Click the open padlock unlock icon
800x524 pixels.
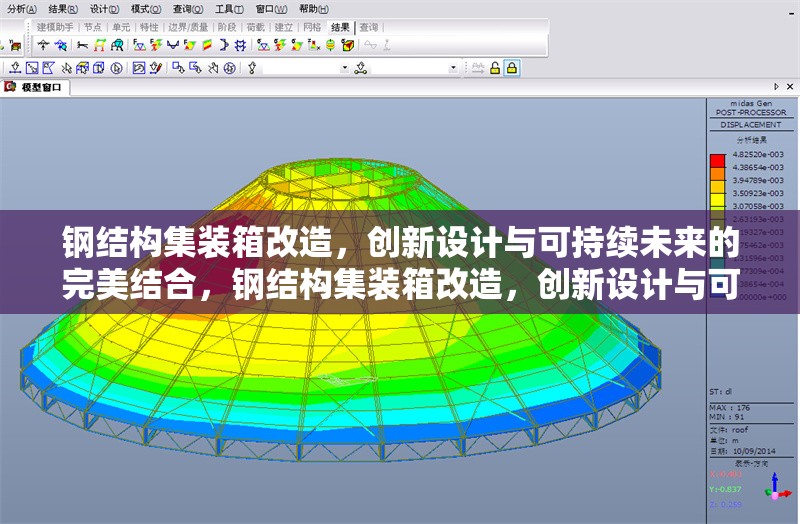pos(494,68)
